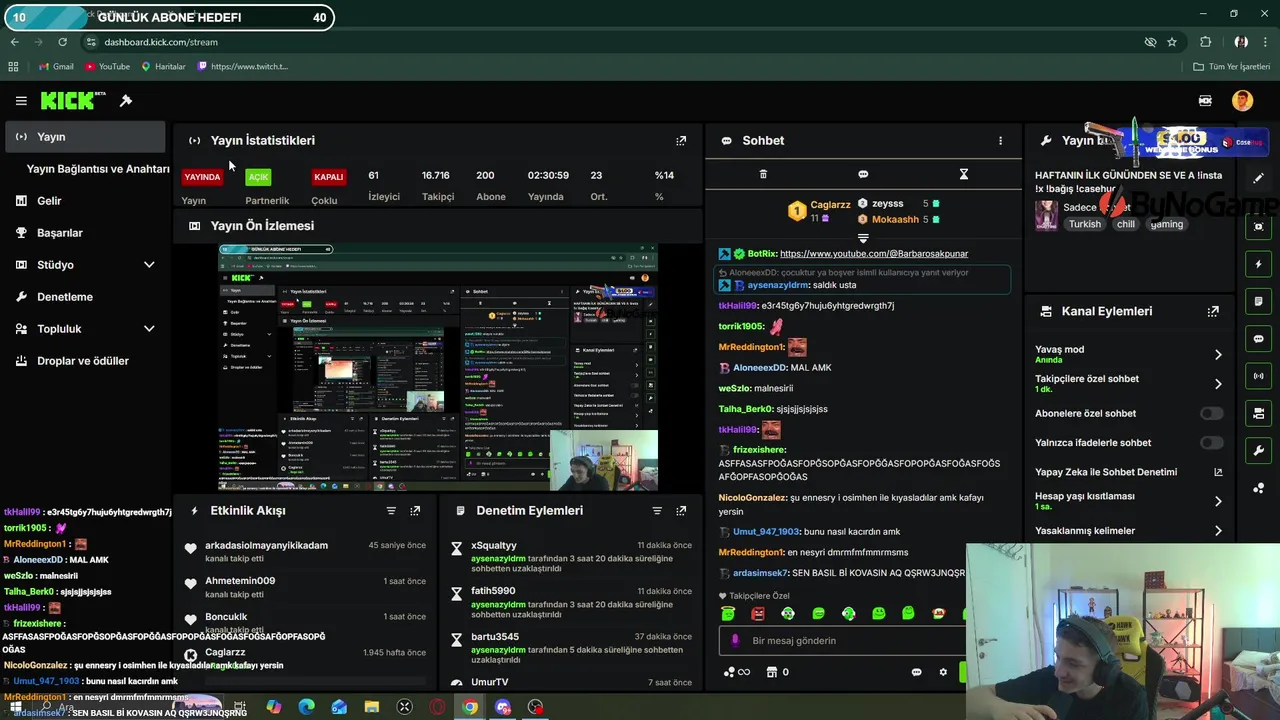Open Hesap yaşı kısıtlaması options arrow
The image size is (1280, 720).
coord(1218,501)
